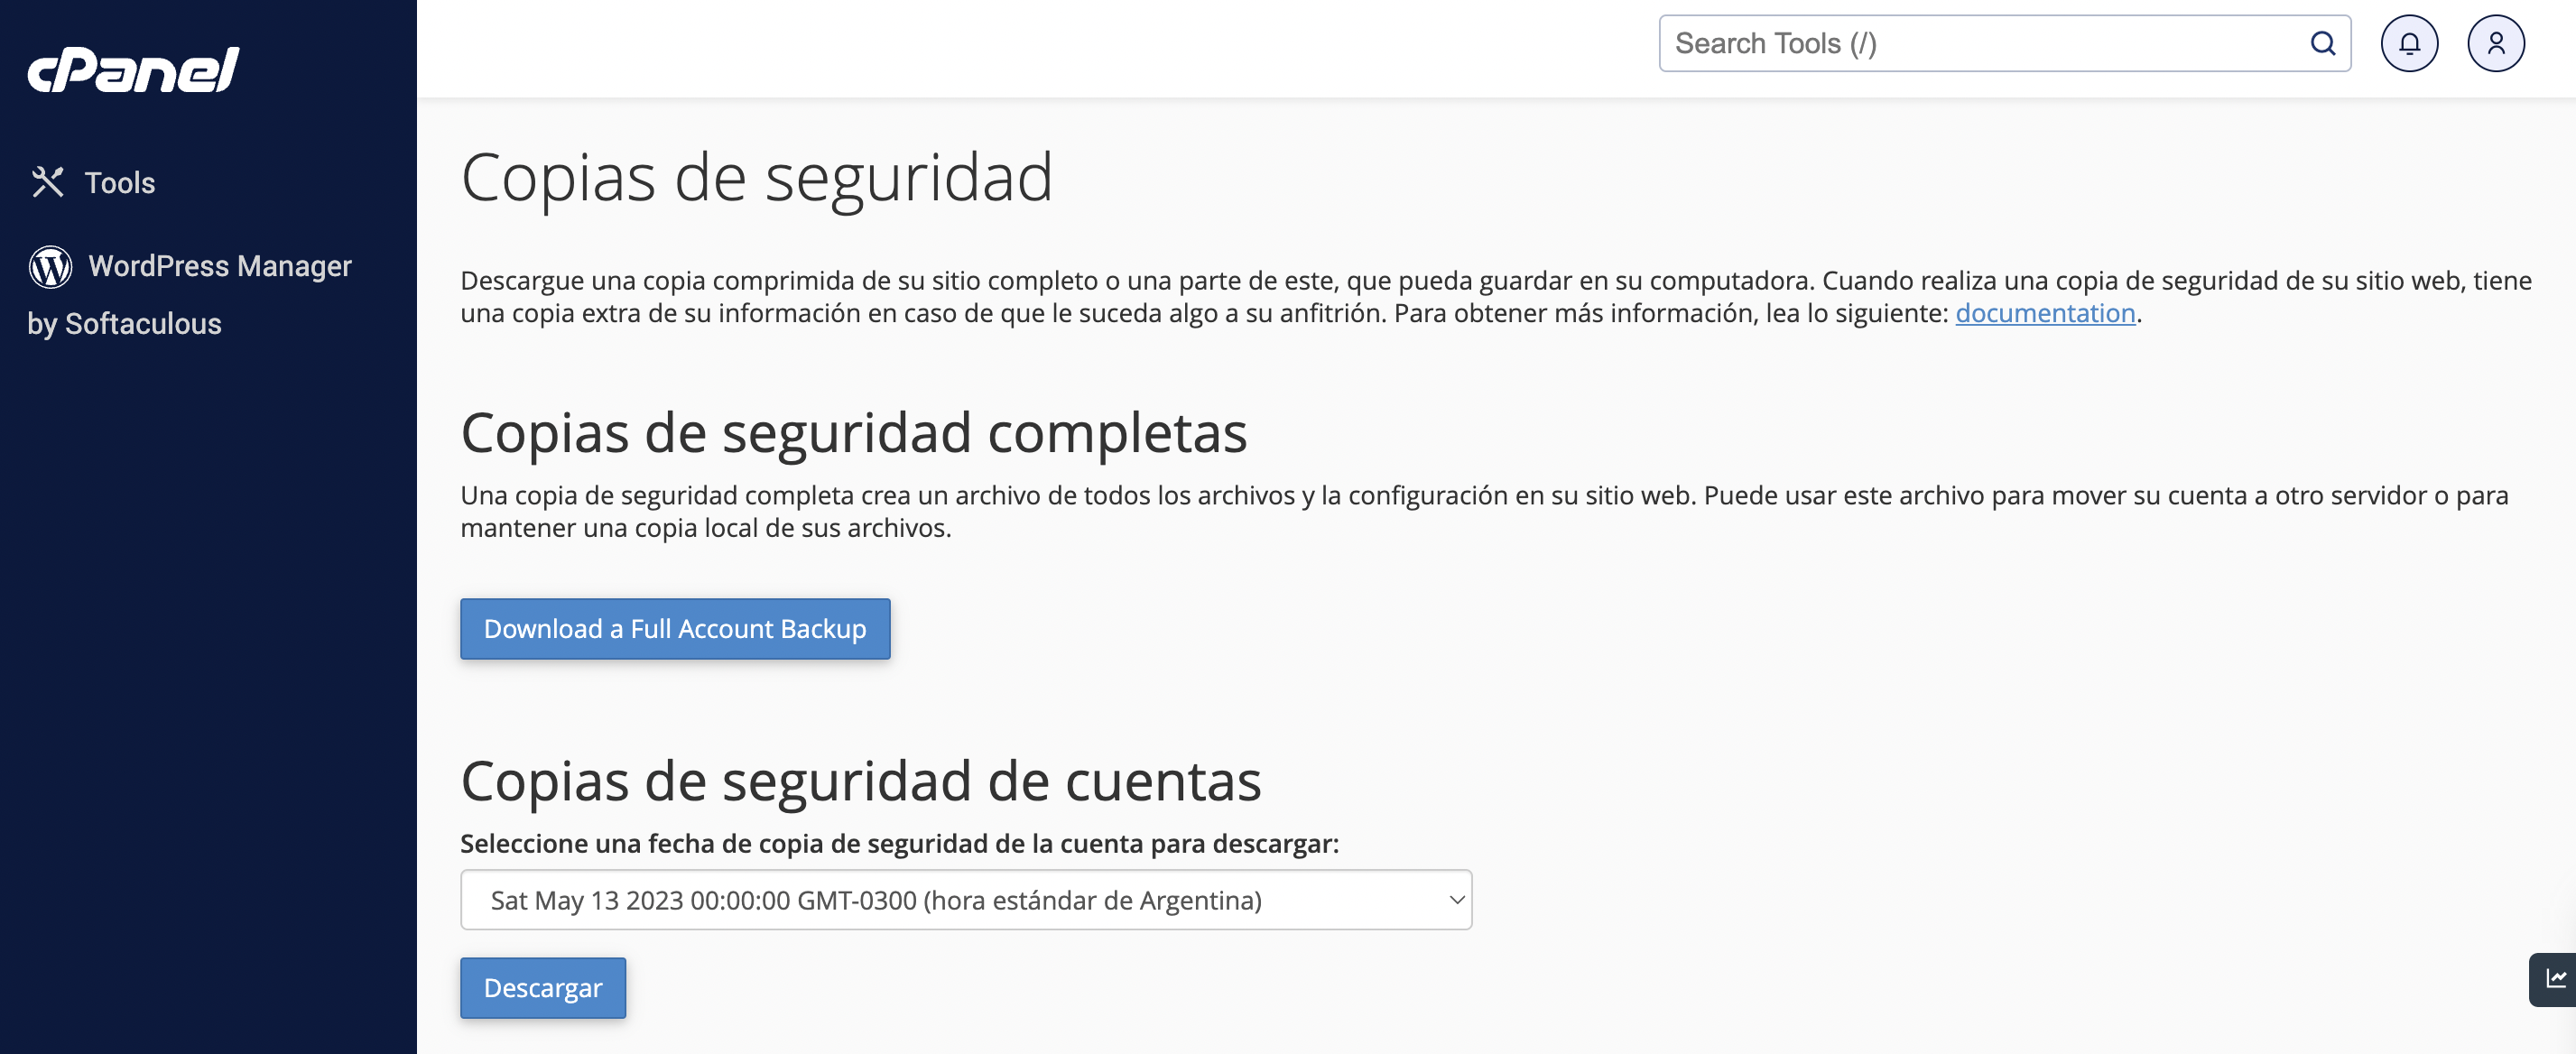Click the Copias de seguridad heading
The height and width of the screenshot is (1054, 2576).
pyautogui.click(x=757, y=178)
